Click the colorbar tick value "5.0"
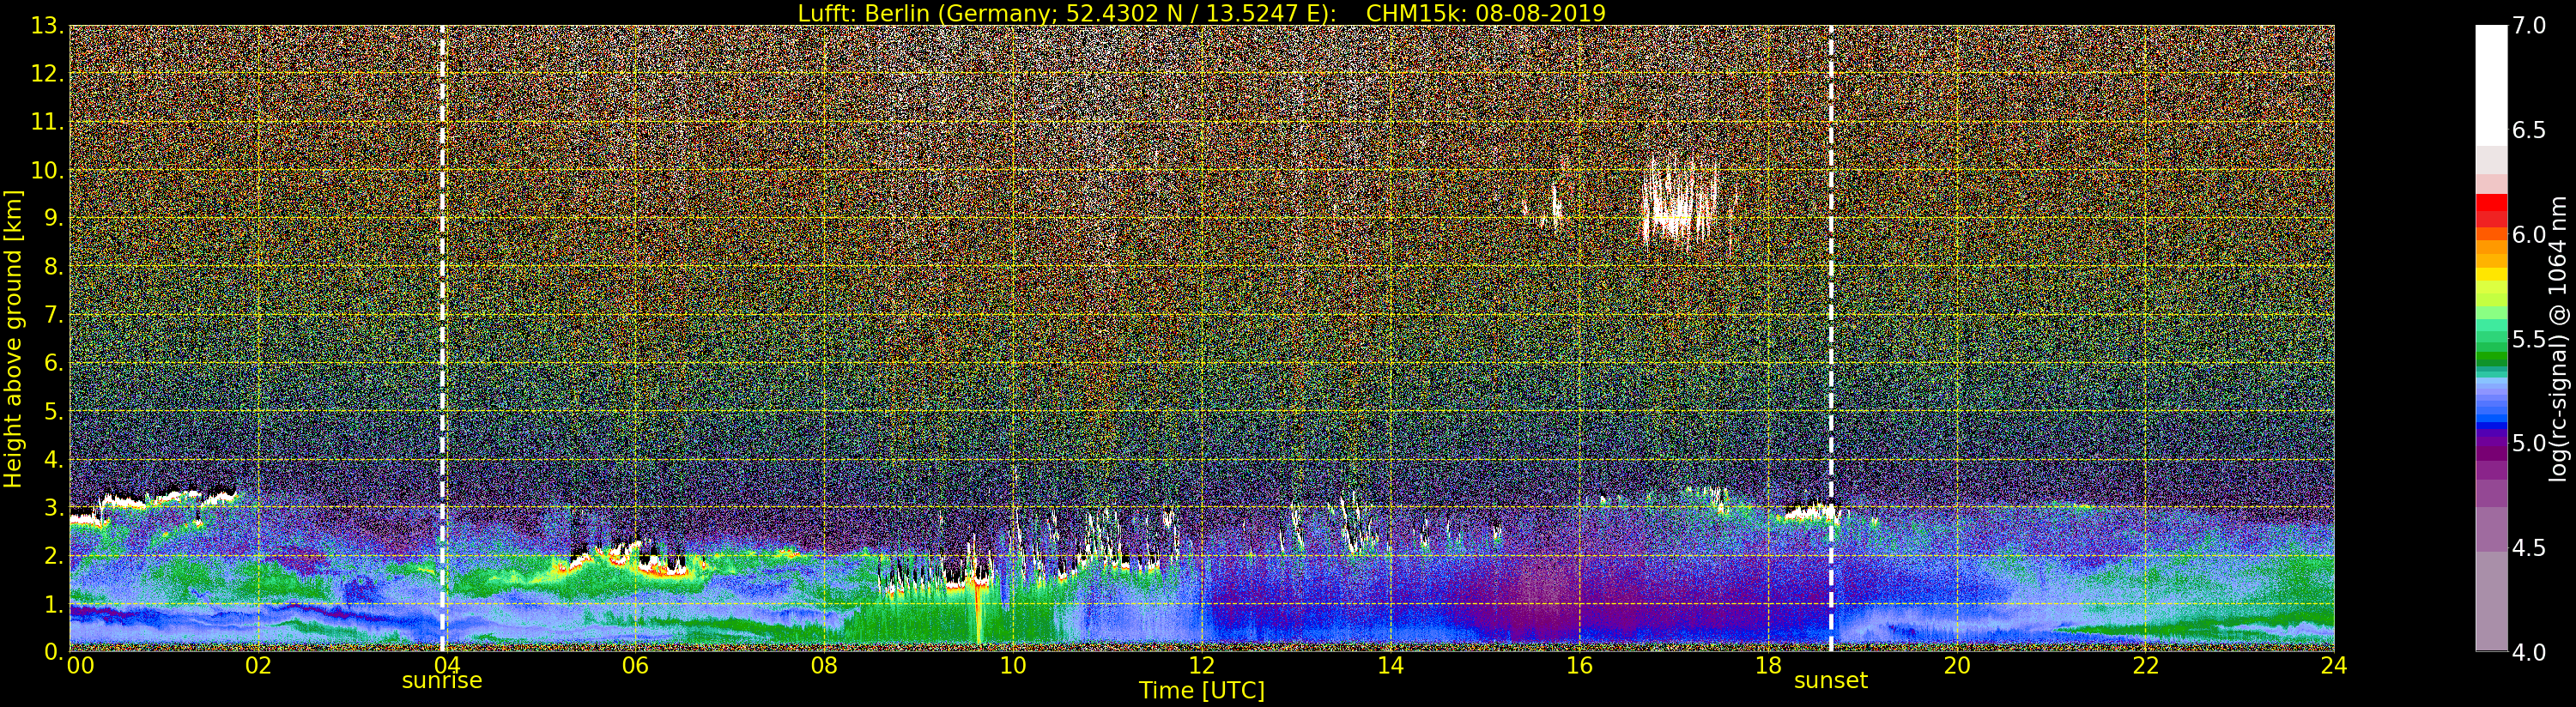The height and width of the screenshot is (707, 2576). 2529,443
